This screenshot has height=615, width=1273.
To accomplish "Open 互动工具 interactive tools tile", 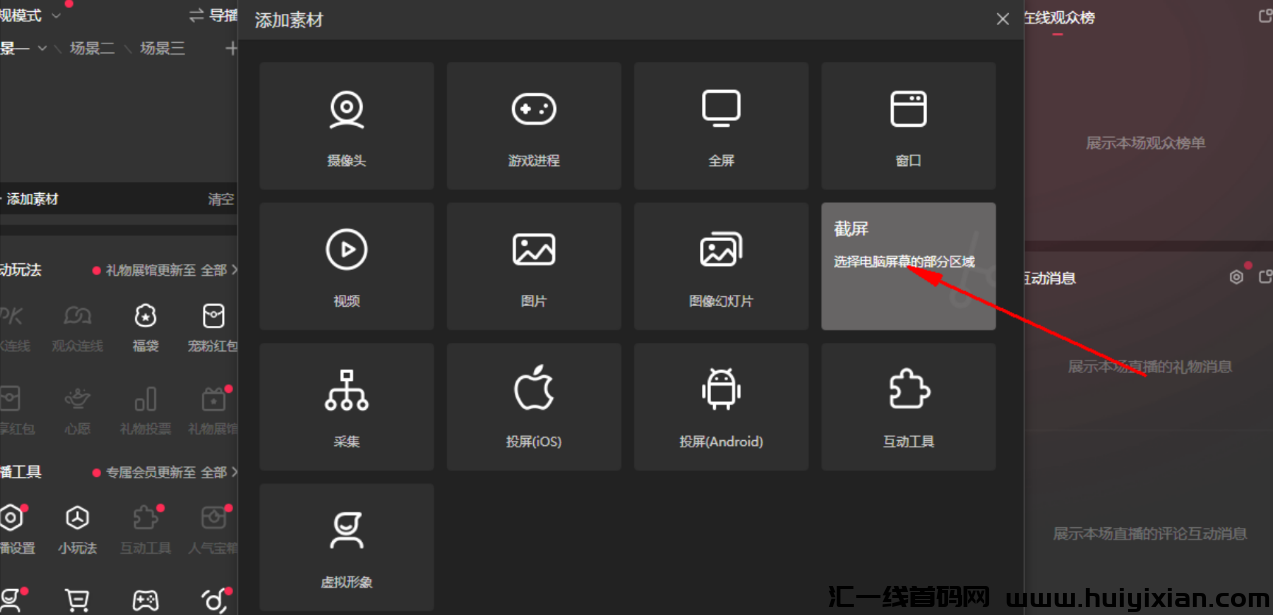I will point(908,407).
